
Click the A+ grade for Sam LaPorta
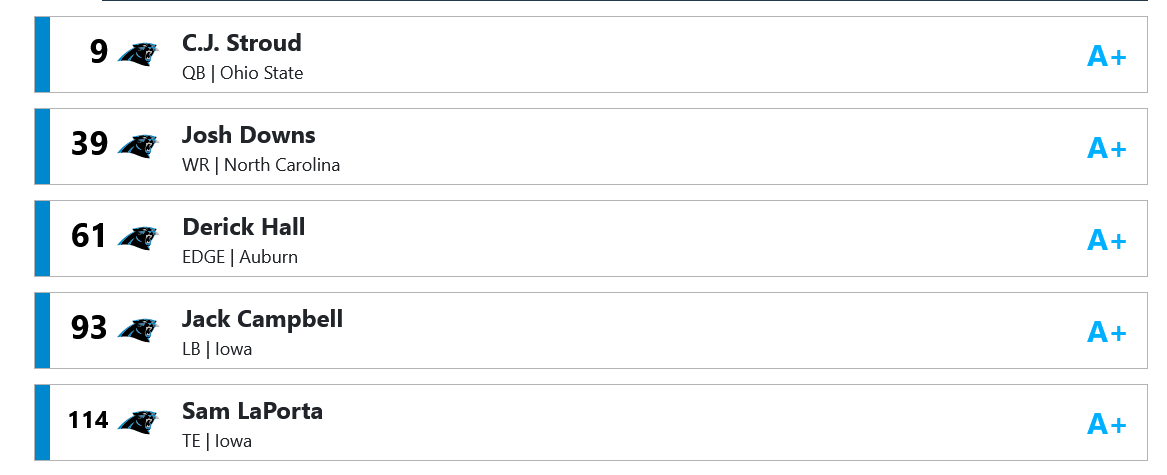[x=1107, y=425]
